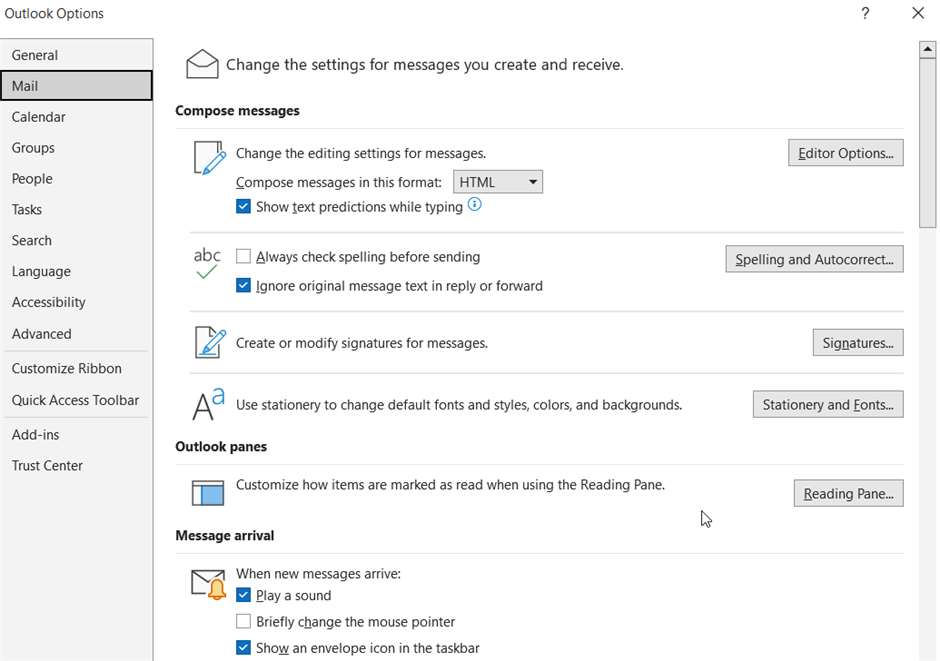Switch to the Calendar settings section

point(38,116)
